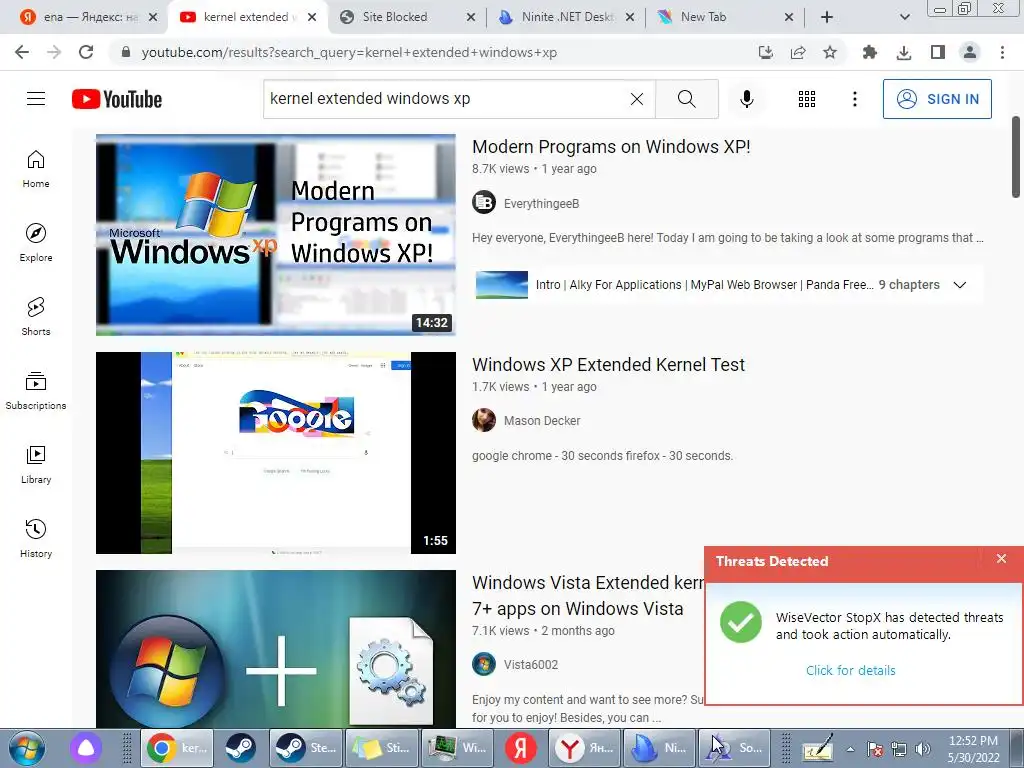Open Shorts in the sidebar

click(36, 317)
